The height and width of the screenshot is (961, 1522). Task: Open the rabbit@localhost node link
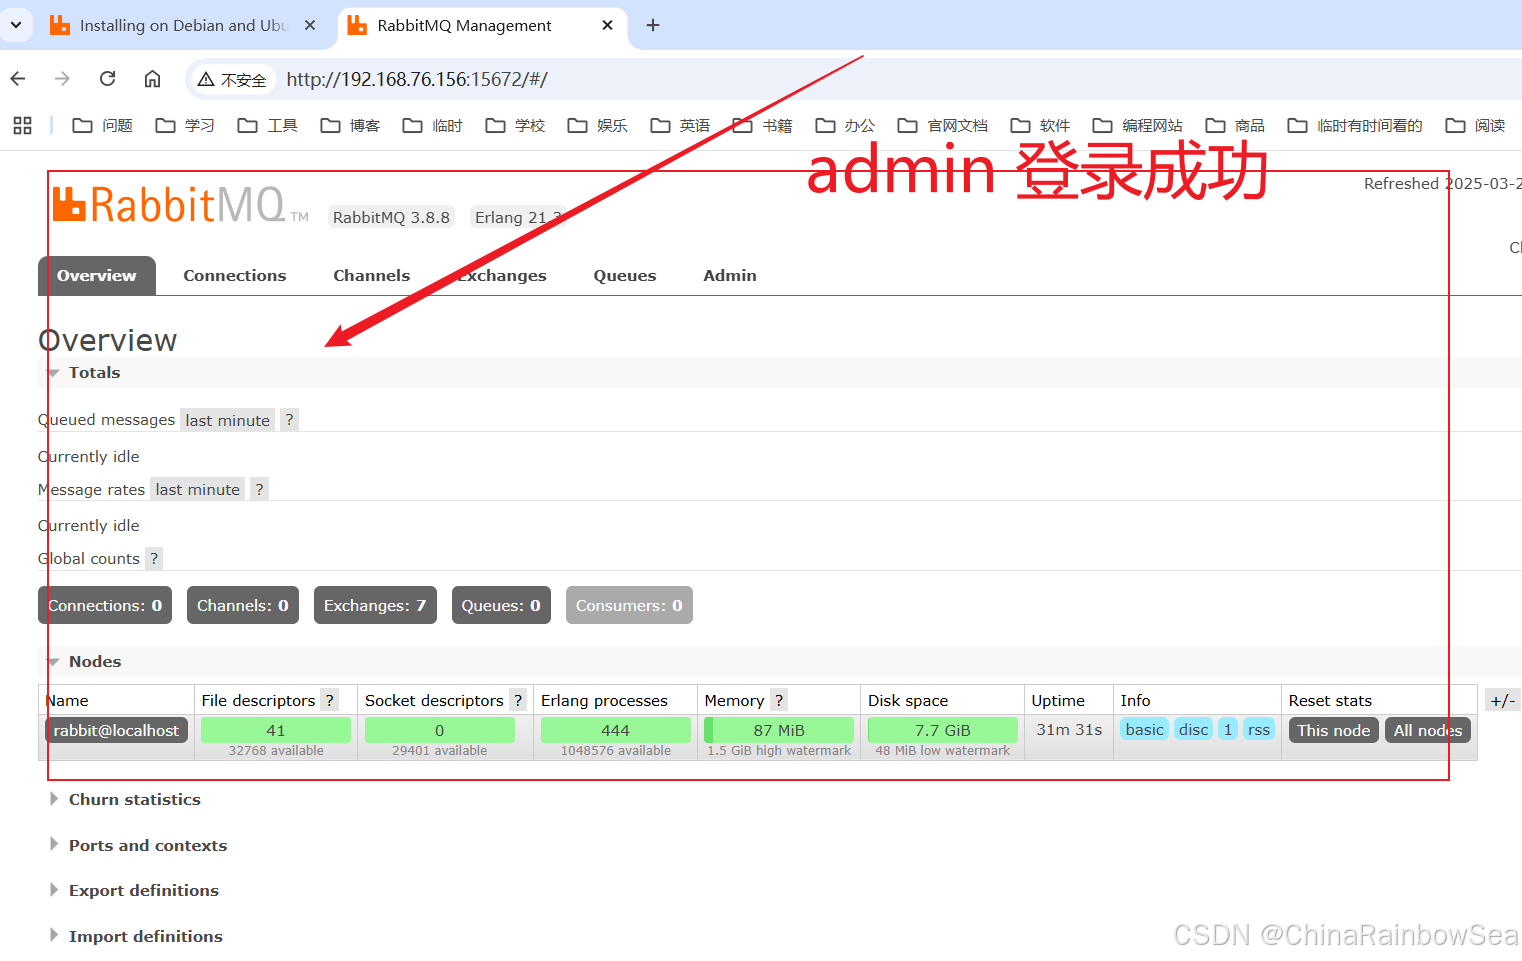click(116, 730)
